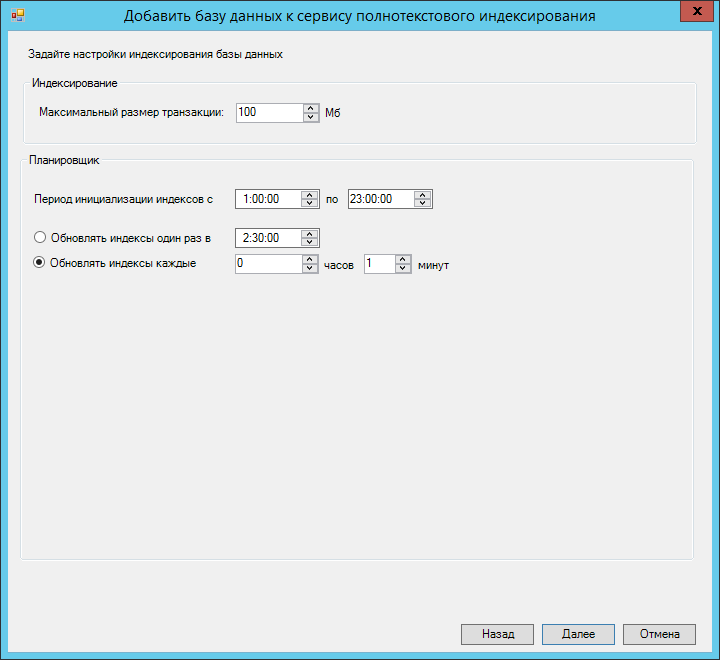This screenshot has height=660, width=720.
Task: Click the minutes interval input field
Action: coord(379,264)
